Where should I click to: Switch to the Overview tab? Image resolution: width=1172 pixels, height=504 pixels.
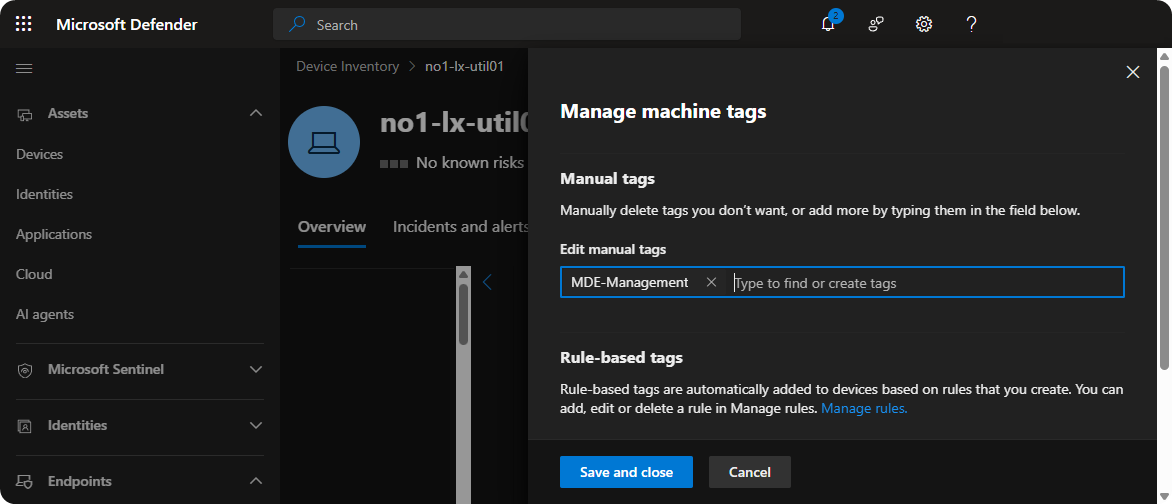332,227
